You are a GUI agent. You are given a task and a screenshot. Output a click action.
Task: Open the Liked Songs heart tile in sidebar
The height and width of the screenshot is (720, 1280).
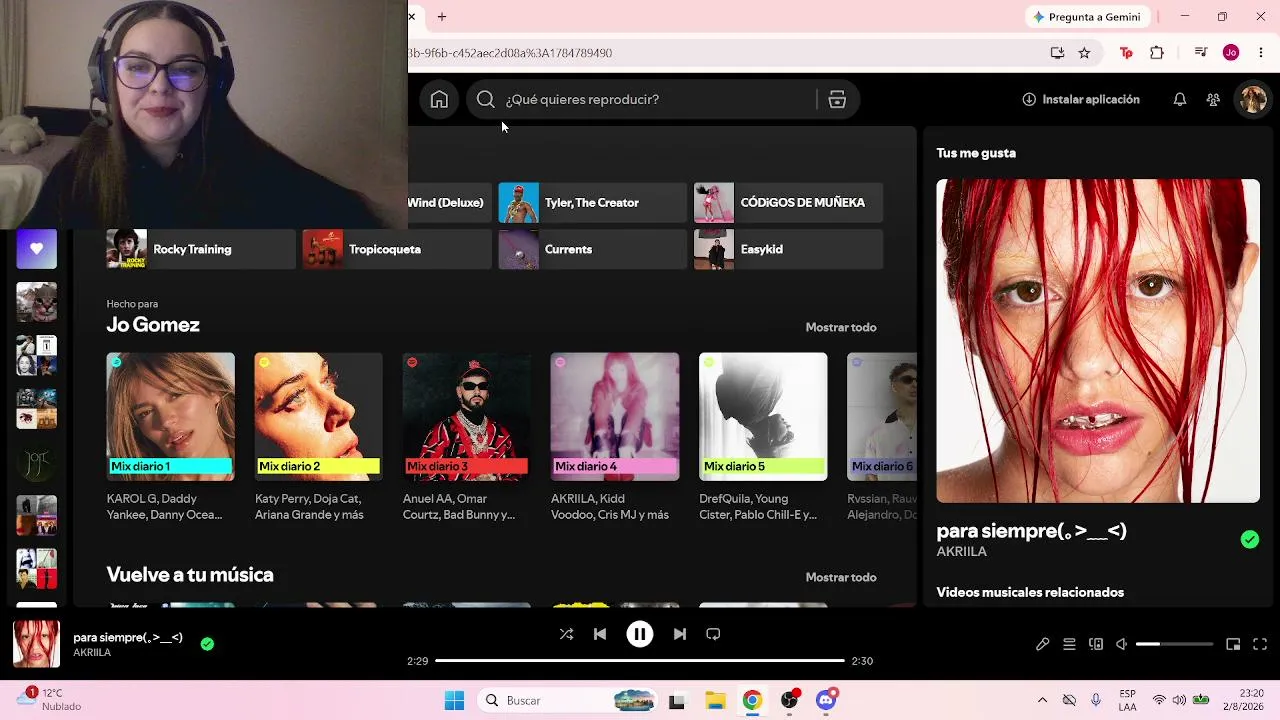[x=36, y=249]
